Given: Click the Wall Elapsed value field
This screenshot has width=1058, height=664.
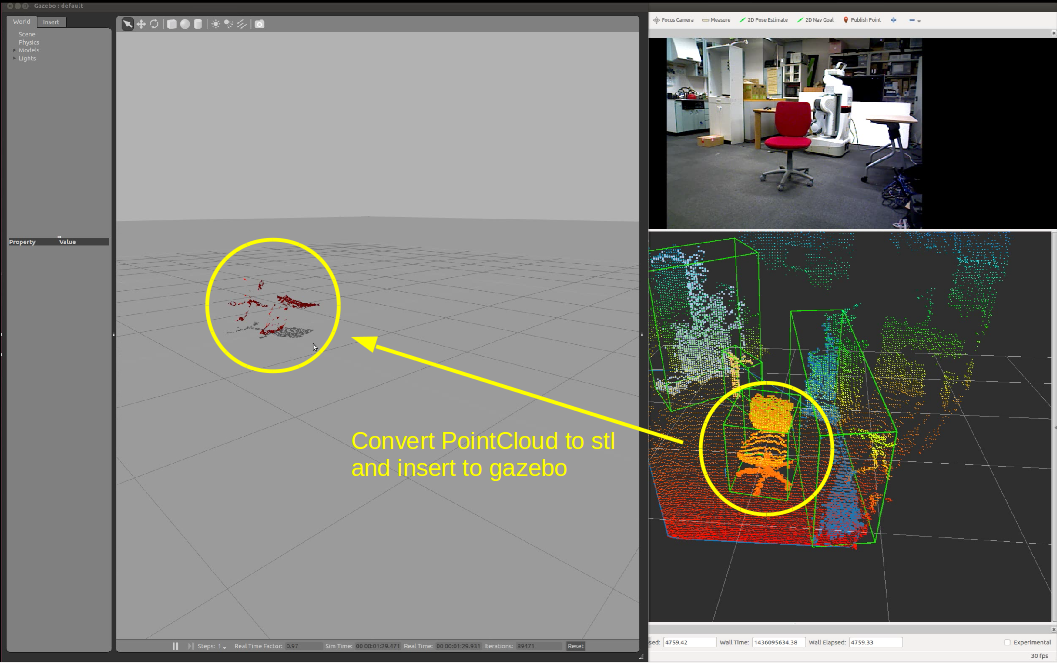Looking at the screenshot, I should pos(875,642).
